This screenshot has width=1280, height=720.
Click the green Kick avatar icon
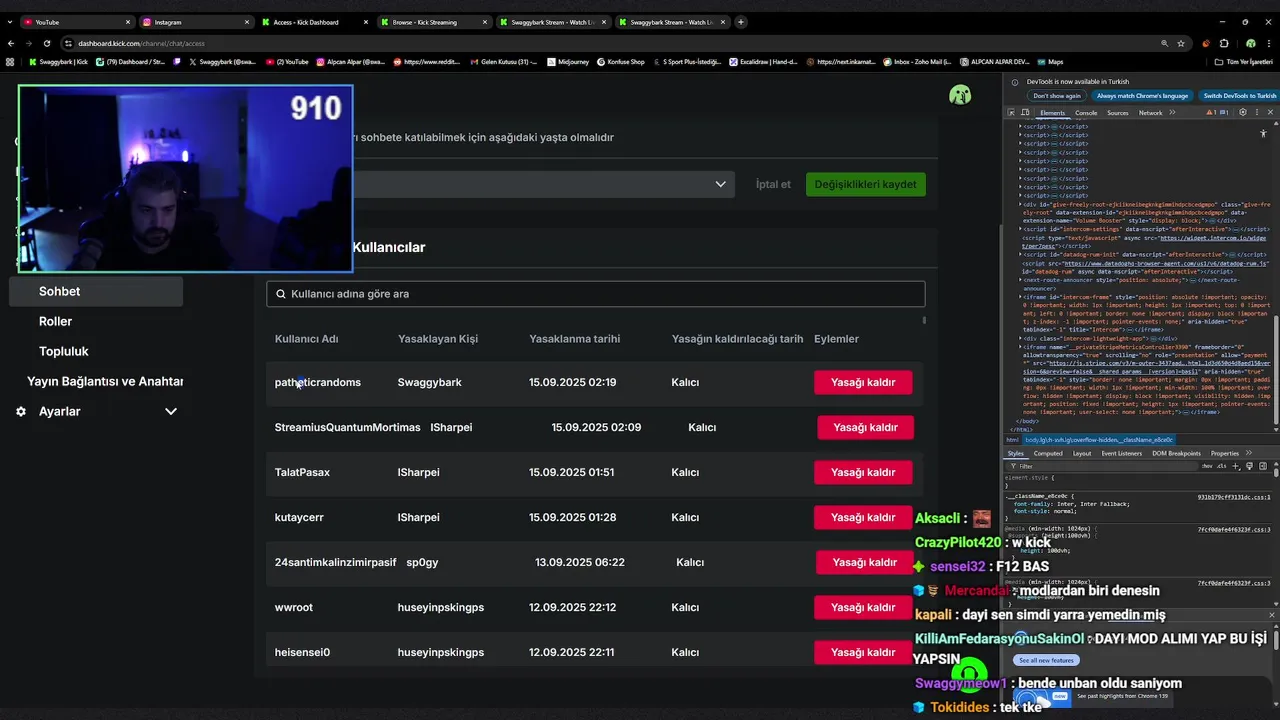[960, 95]
